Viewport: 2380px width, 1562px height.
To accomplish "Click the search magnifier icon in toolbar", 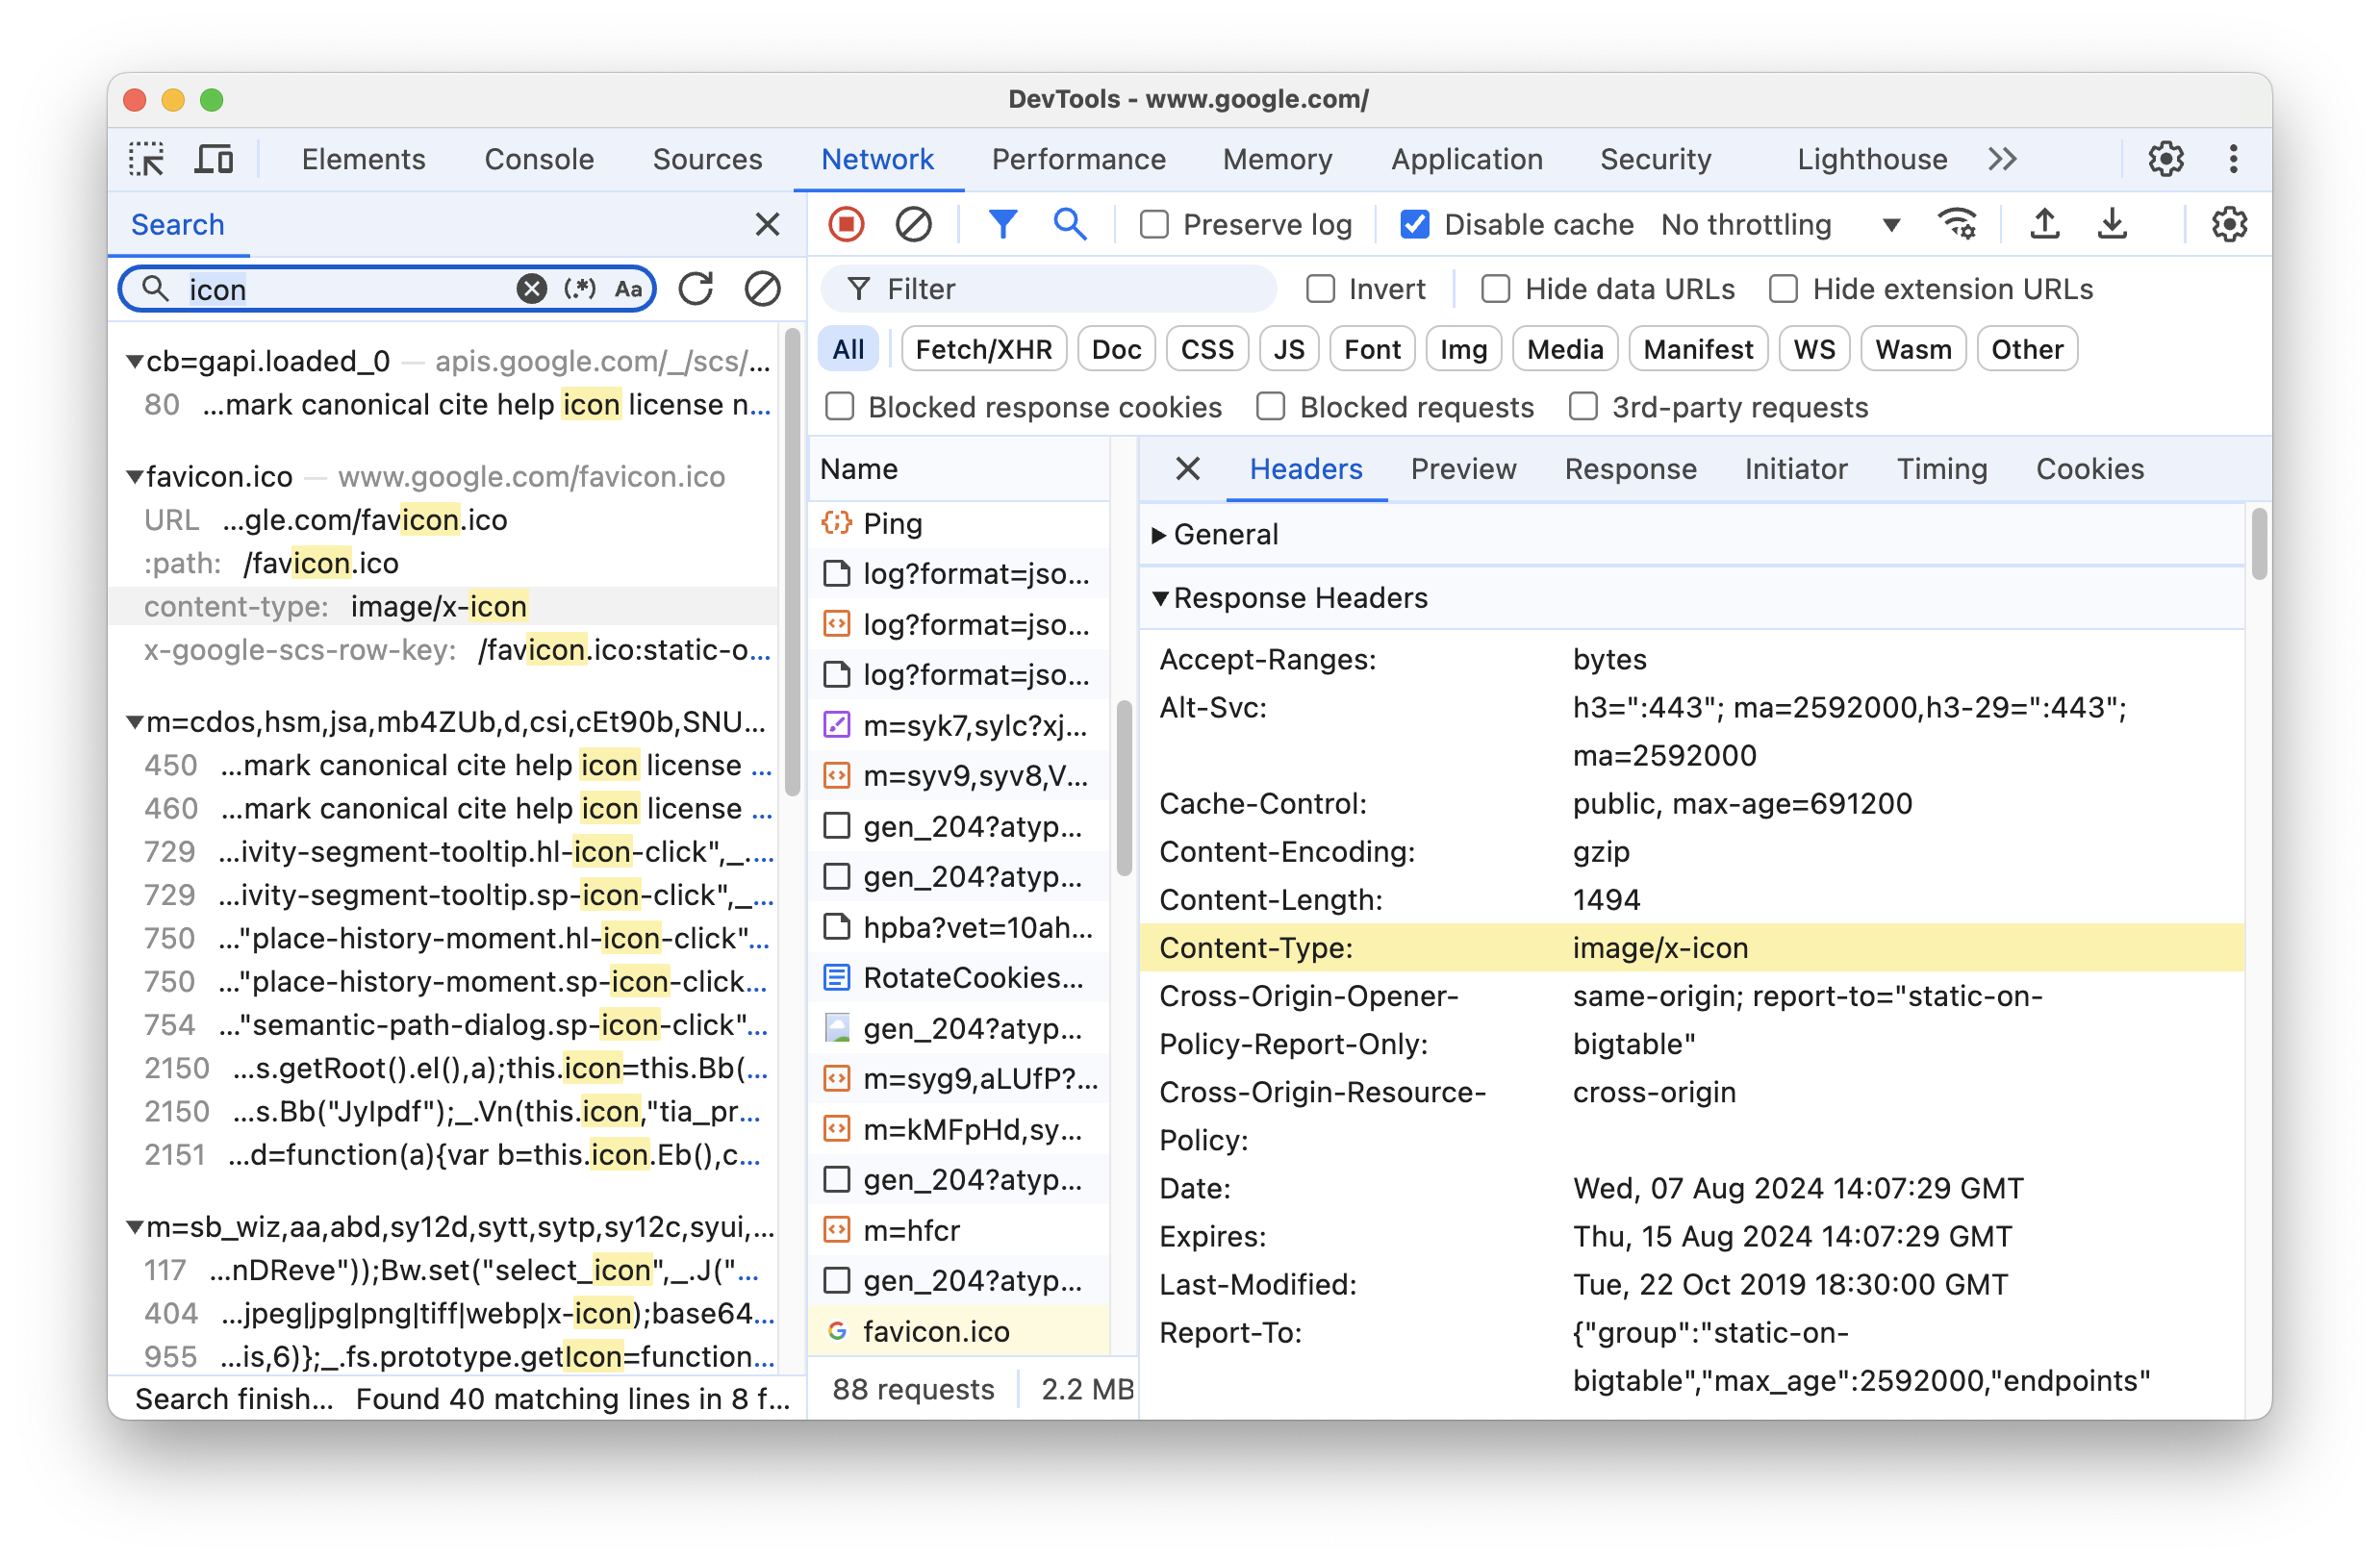I will pyautogui.click(x=1069, y=223).
